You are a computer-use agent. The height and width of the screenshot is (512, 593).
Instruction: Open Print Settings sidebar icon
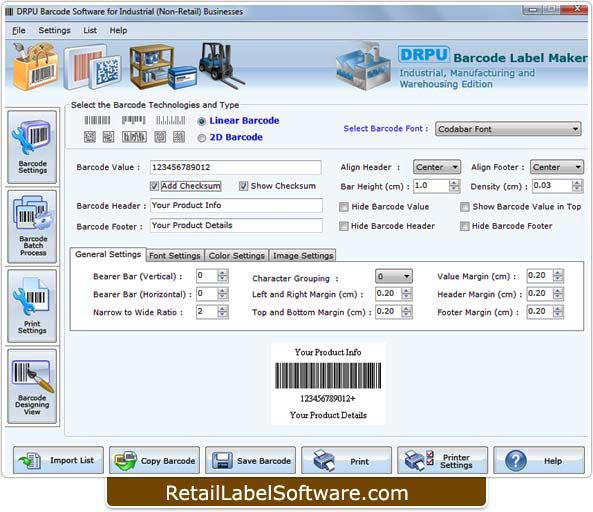pos(32,306)
